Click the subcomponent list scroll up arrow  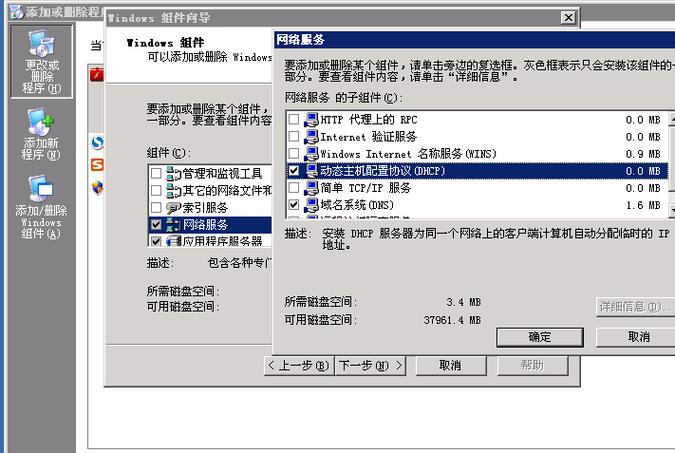coord(672,119)
